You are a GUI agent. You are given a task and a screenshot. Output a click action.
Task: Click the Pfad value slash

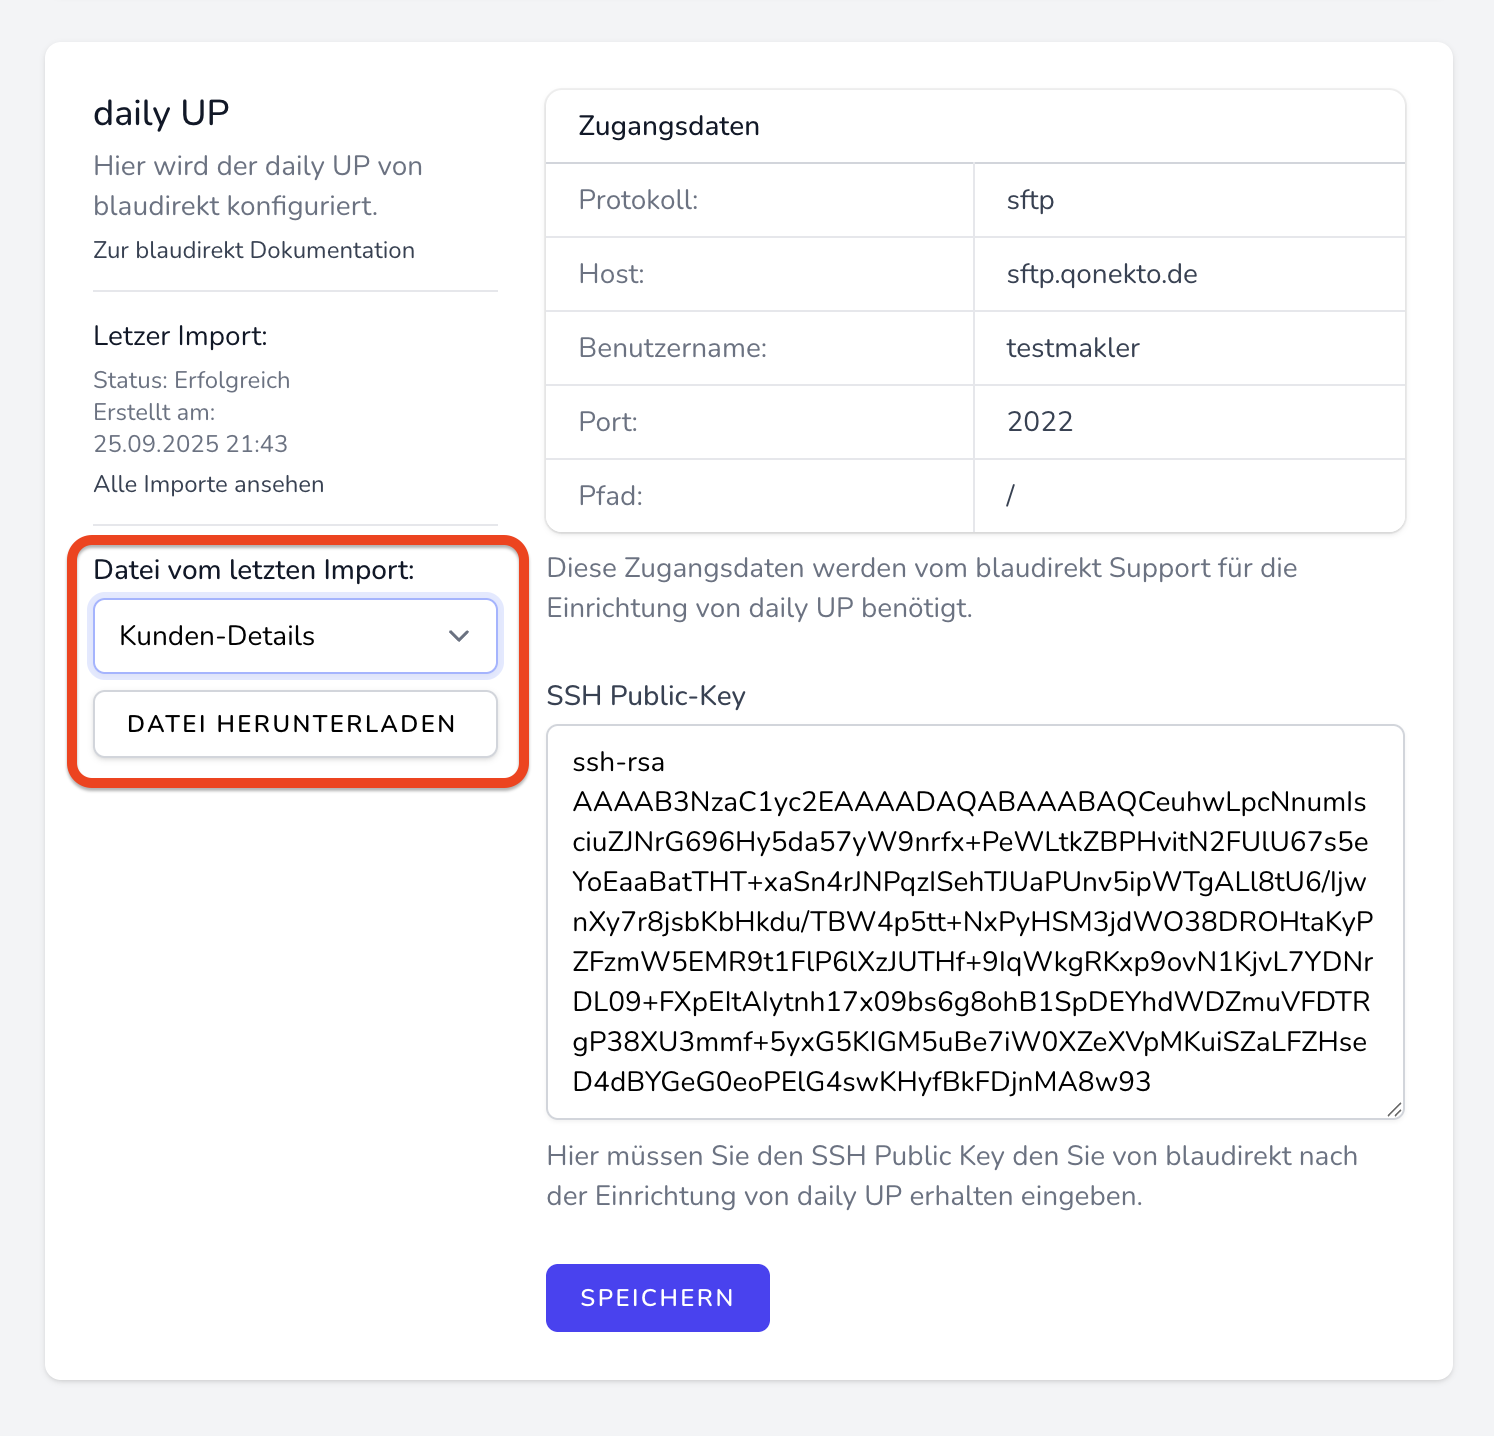click(1011, 496)
